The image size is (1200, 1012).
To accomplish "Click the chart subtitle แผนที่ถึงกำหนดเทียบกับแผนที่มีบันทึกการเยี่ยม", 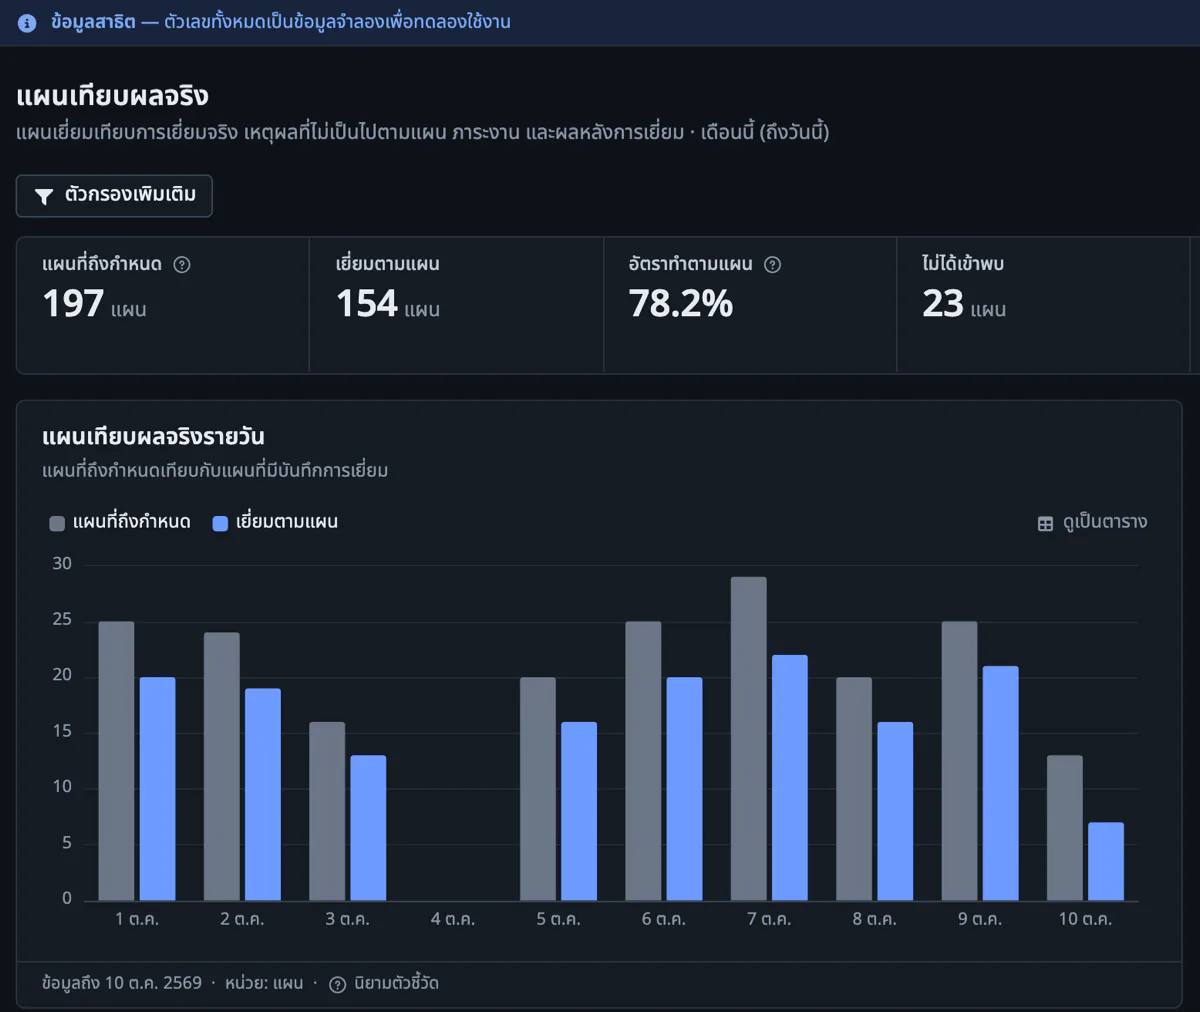I will [215, 471].
